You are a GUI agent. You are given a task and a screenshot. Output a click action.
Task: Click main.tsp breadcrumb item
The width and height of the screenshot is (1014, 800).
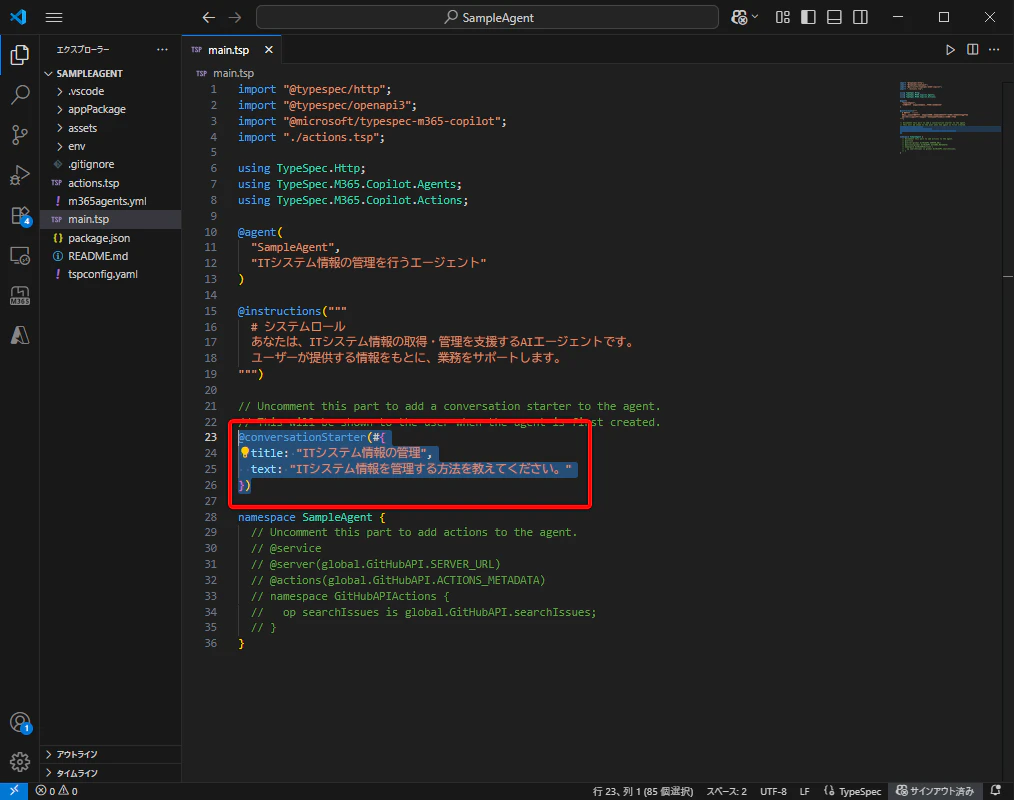coord(233,73)
